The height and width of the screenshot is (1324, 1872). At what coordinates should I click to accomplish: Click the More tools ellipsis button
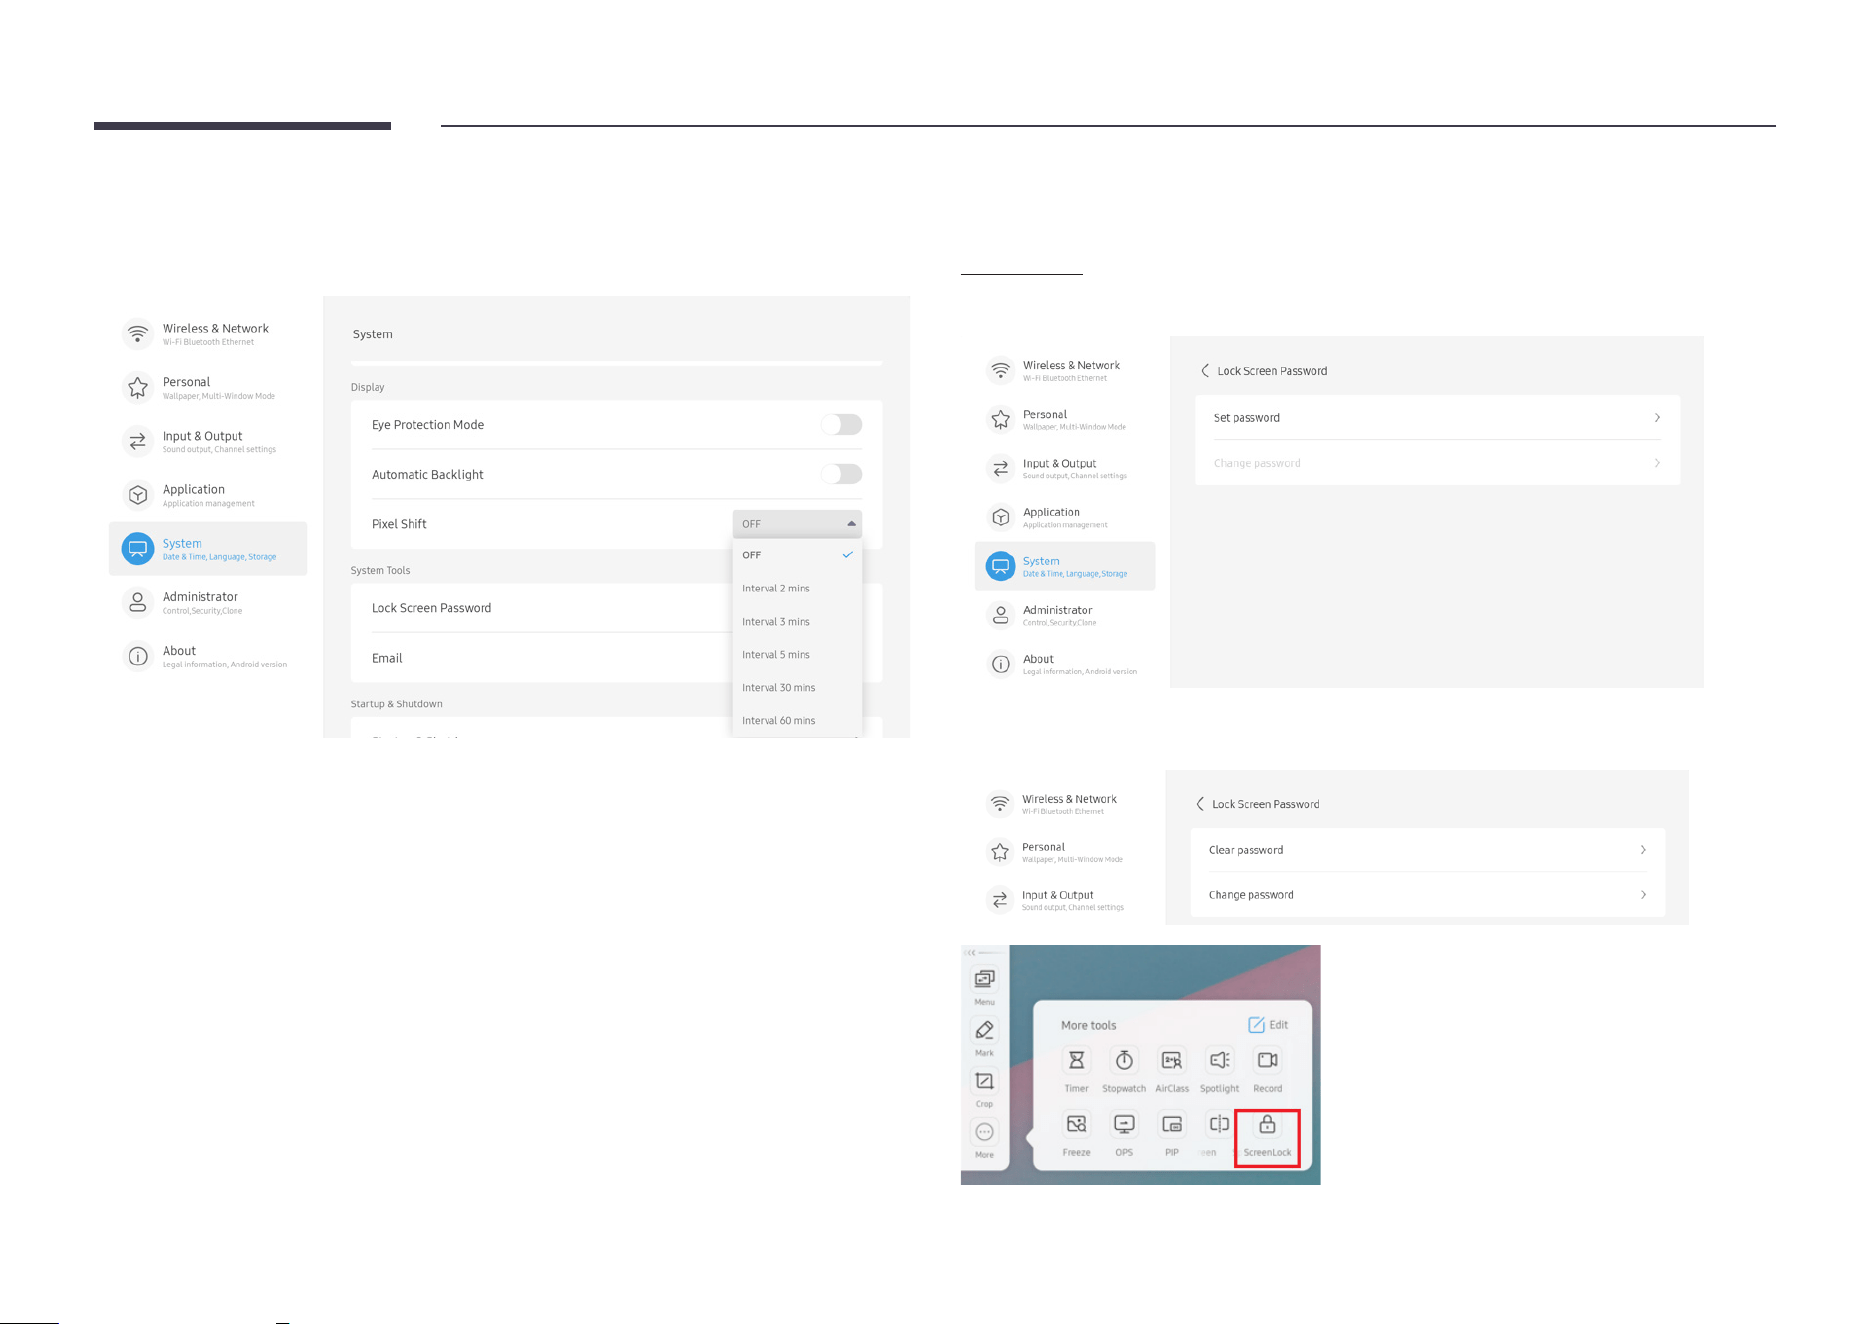984,1139
